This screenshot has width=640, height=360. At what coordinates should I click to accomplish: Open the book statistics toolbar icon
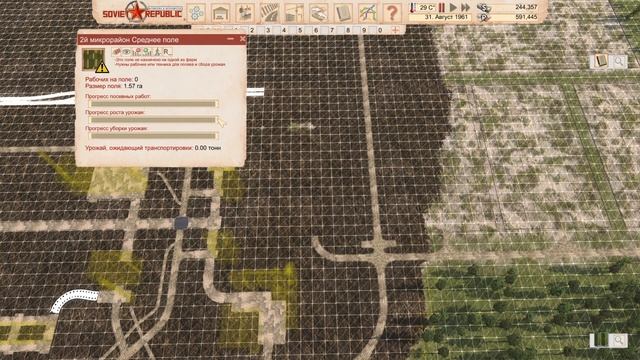click(x=343, y=13)
